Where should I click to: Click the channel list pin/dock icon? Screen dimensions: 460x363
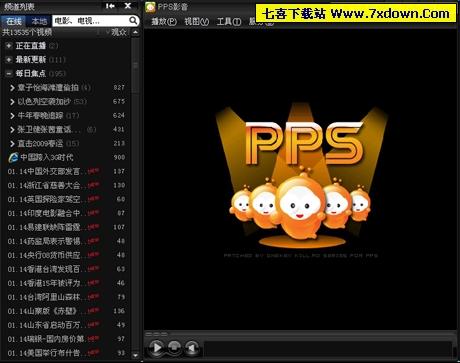tap(110, 6)
